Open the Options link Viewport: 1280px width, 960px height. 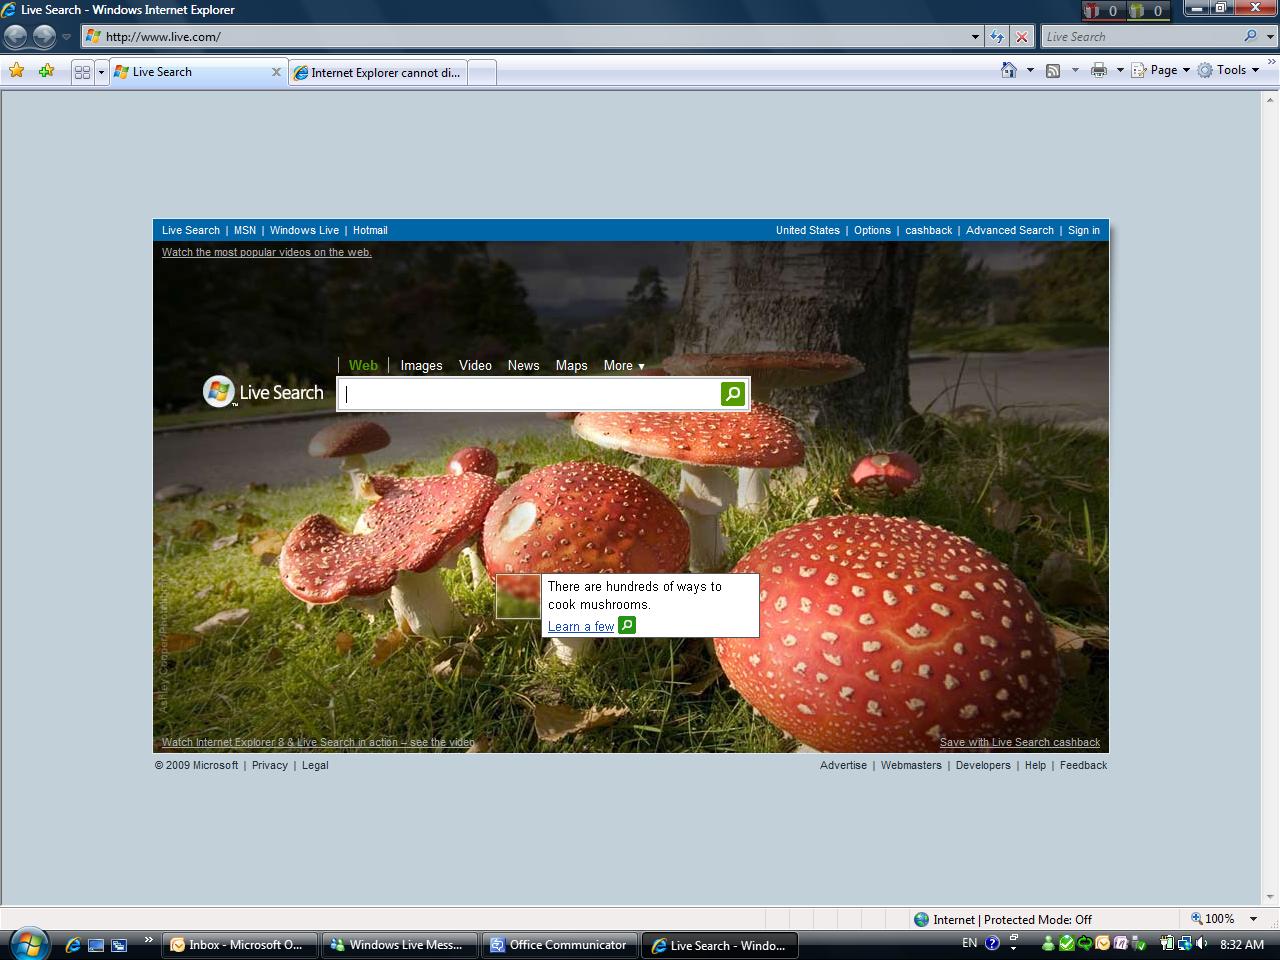[x=872, y=230]
